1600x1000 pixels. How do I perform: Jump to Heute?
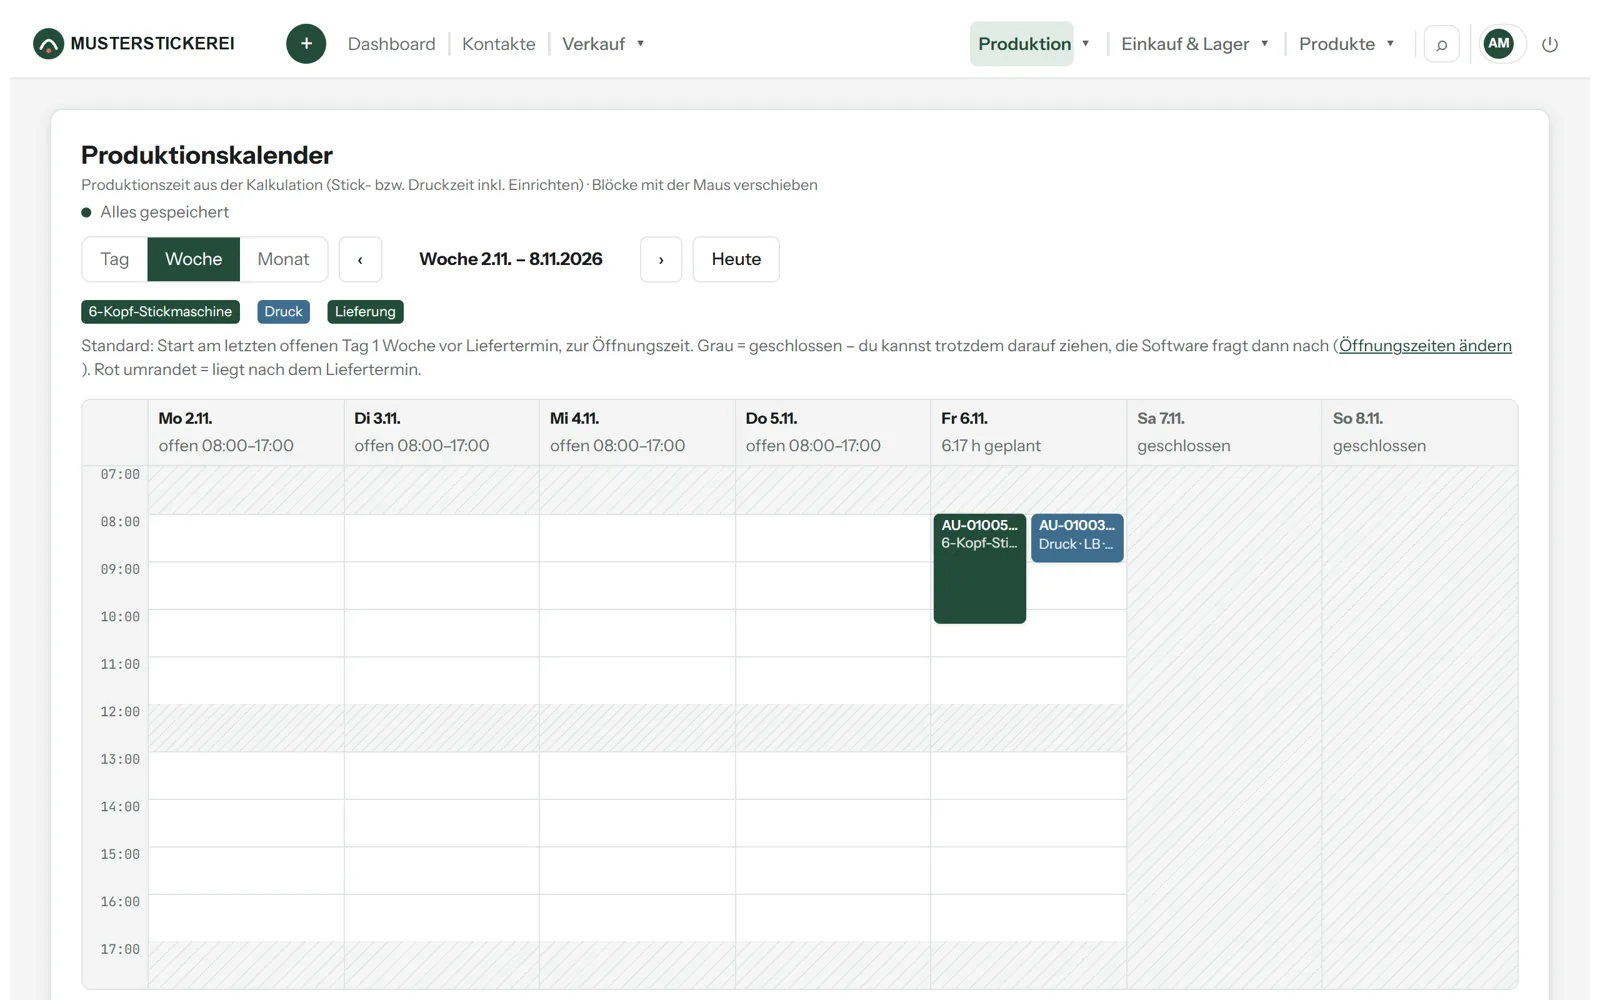click(x=736, y=260)
